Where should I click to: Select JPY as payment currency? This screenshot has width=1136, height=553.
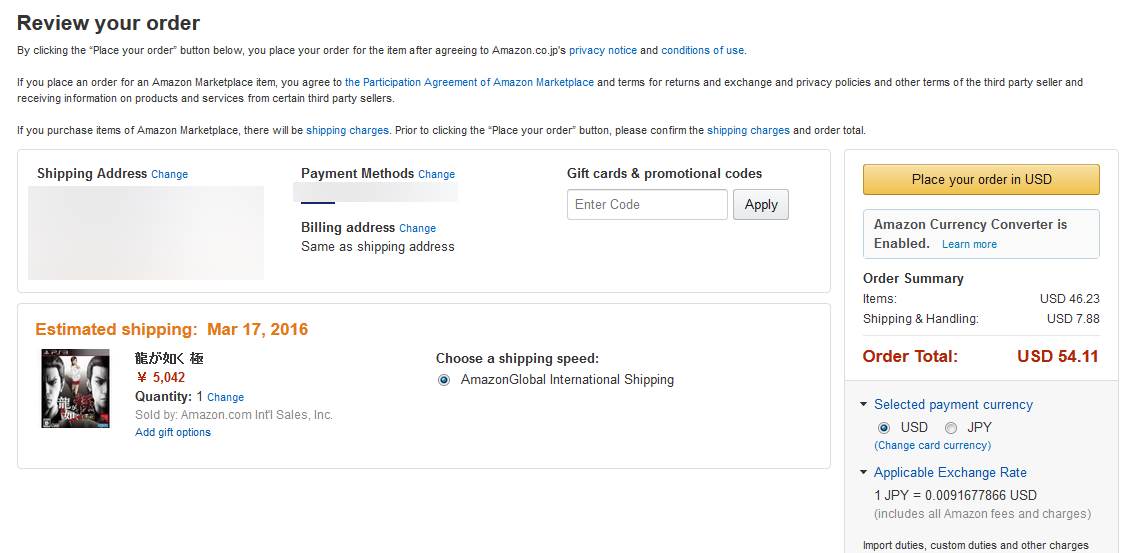(951, 427)
